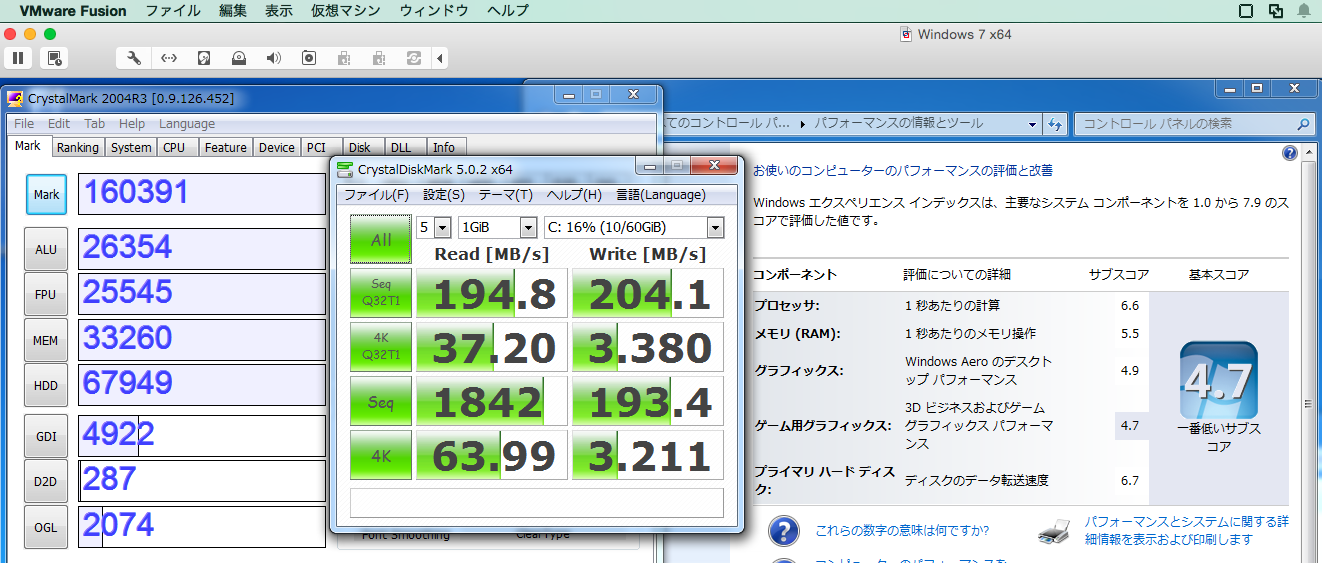This screenshot has height=563, width=1322.
Task: Run the GDI benchmark button
Action: [x=46, y=435]
